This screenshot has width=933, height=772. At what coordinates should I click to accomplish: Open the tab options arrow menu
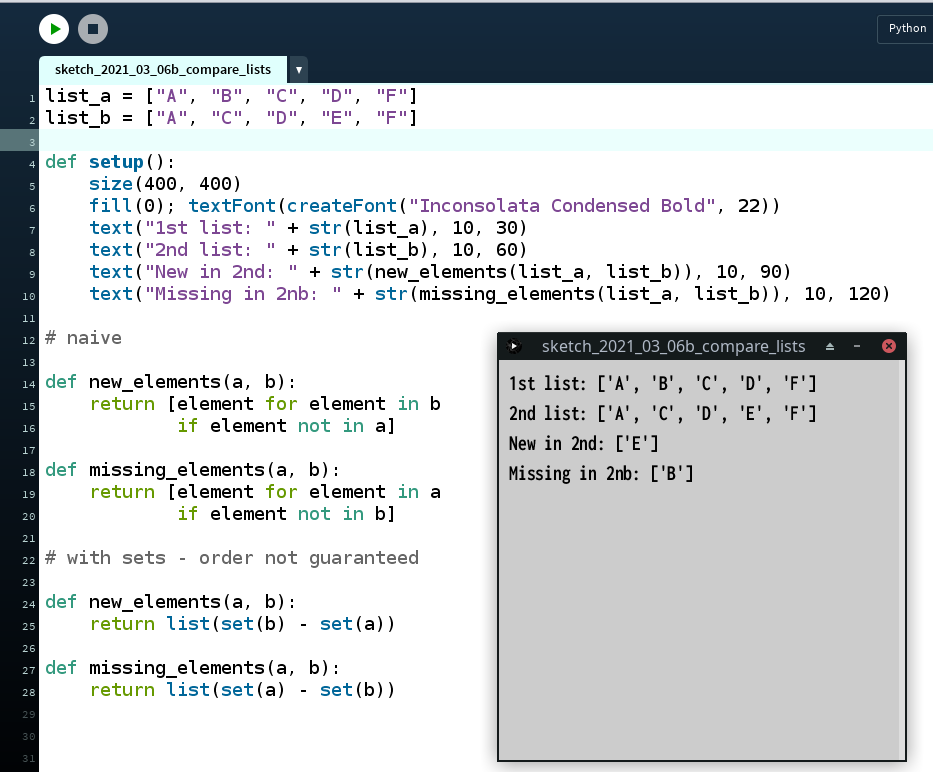299,70
